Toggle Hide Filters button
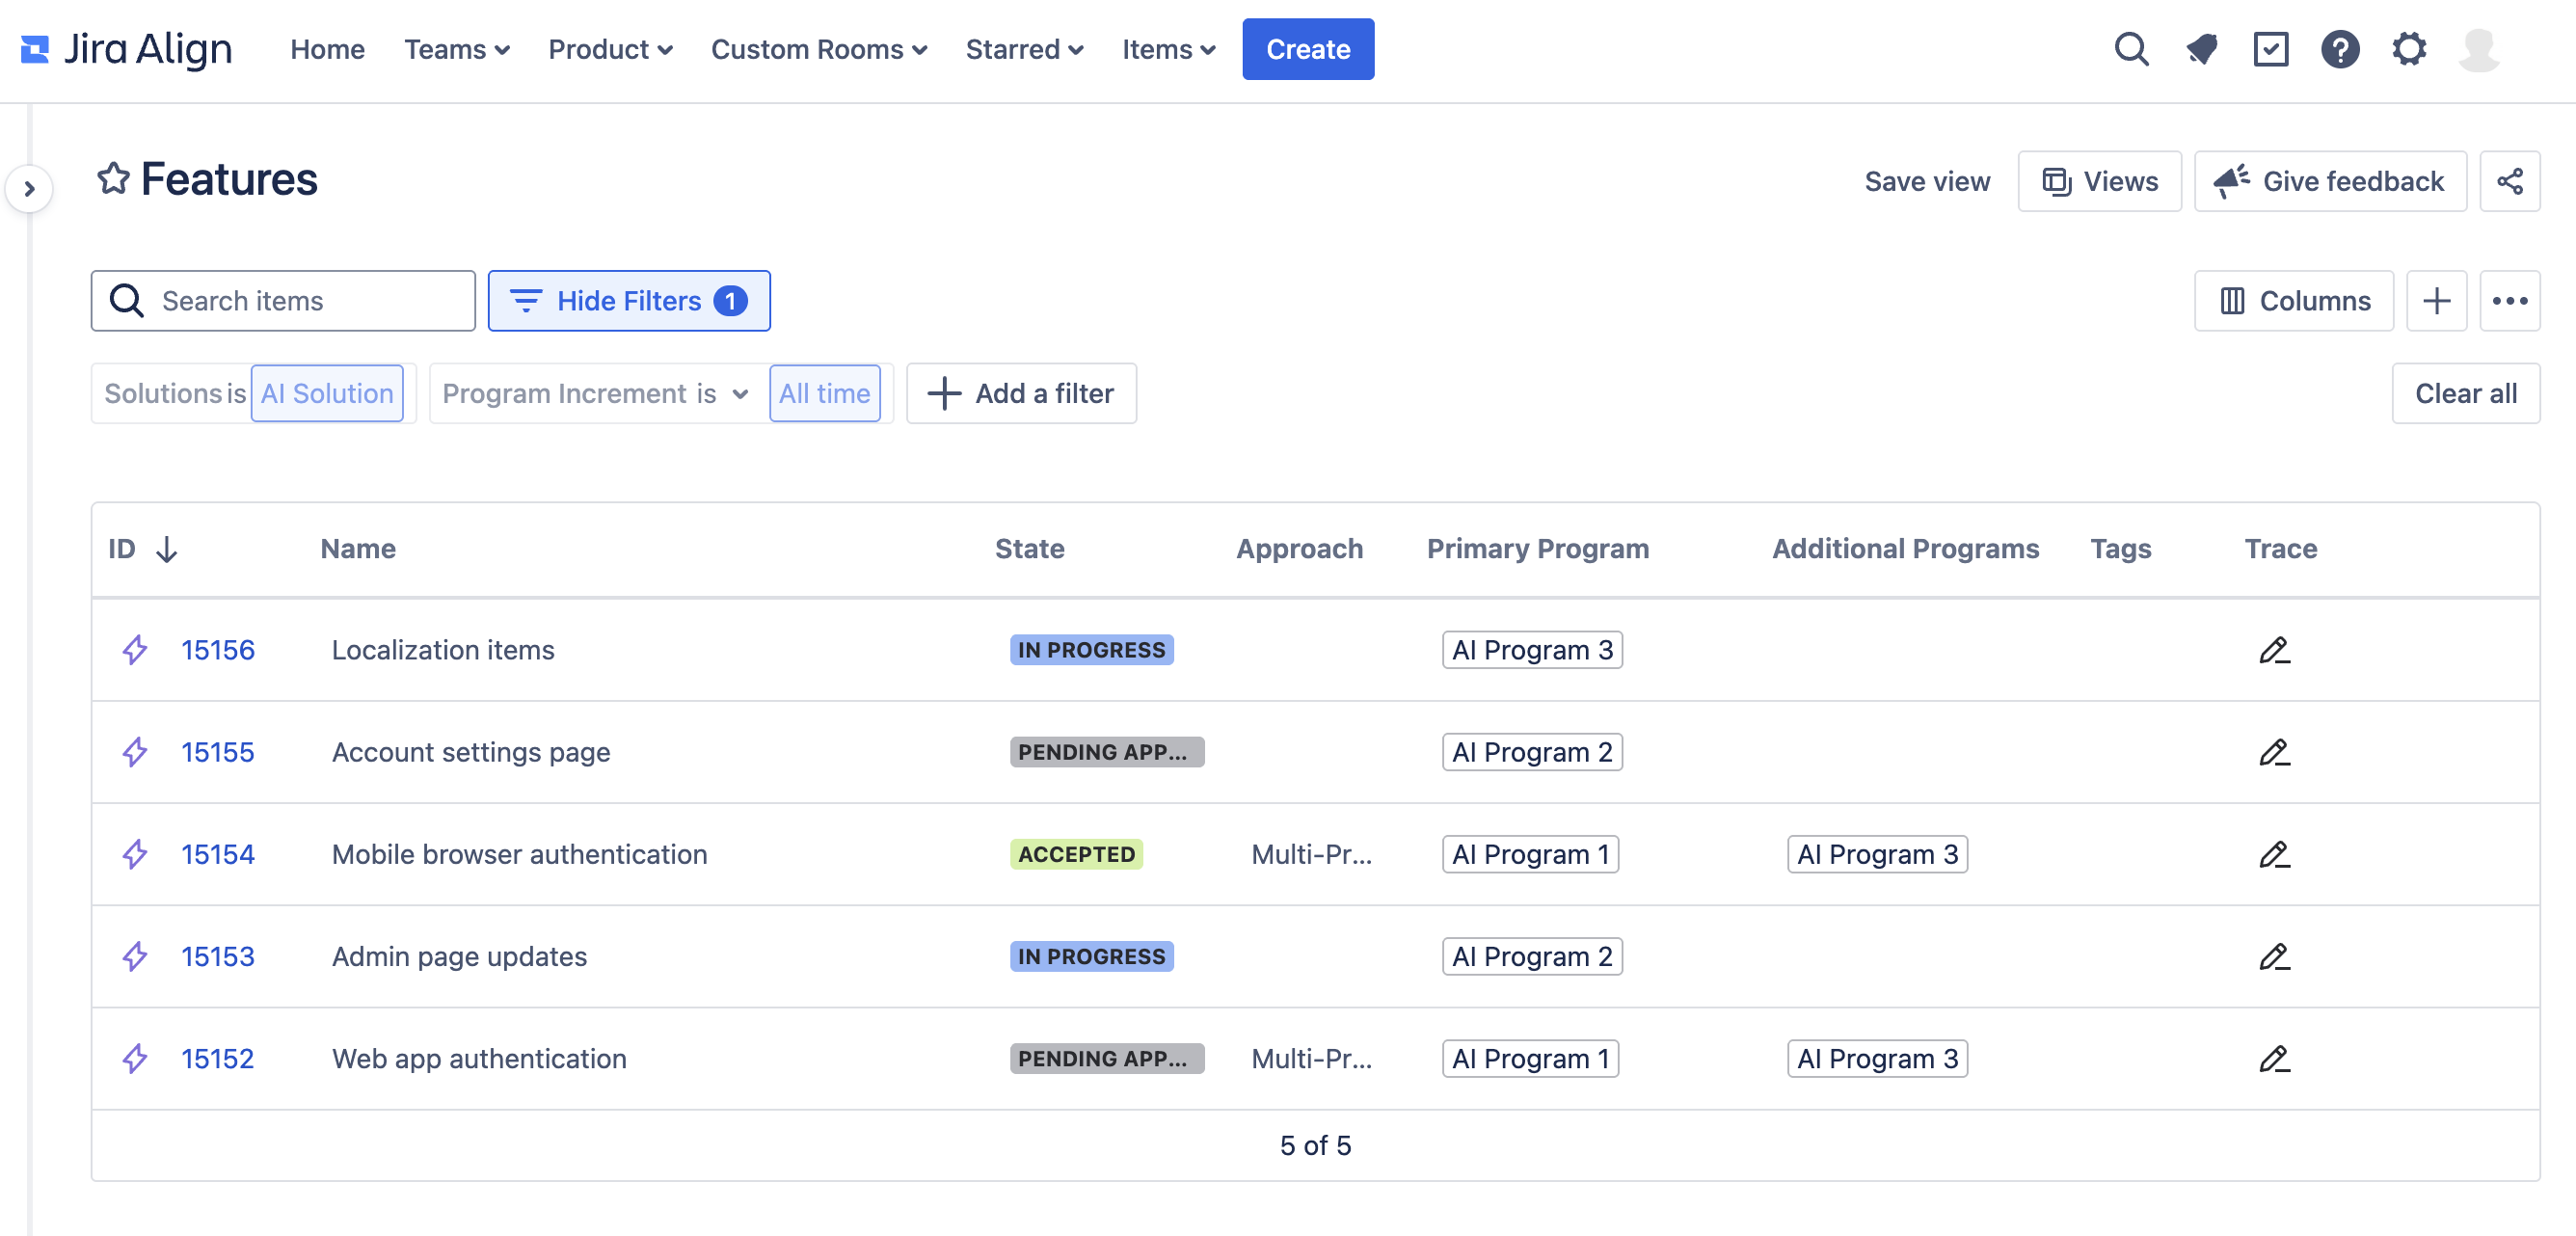The height and width of the screenshot is (1236, 2576). [x=628, y=301]
